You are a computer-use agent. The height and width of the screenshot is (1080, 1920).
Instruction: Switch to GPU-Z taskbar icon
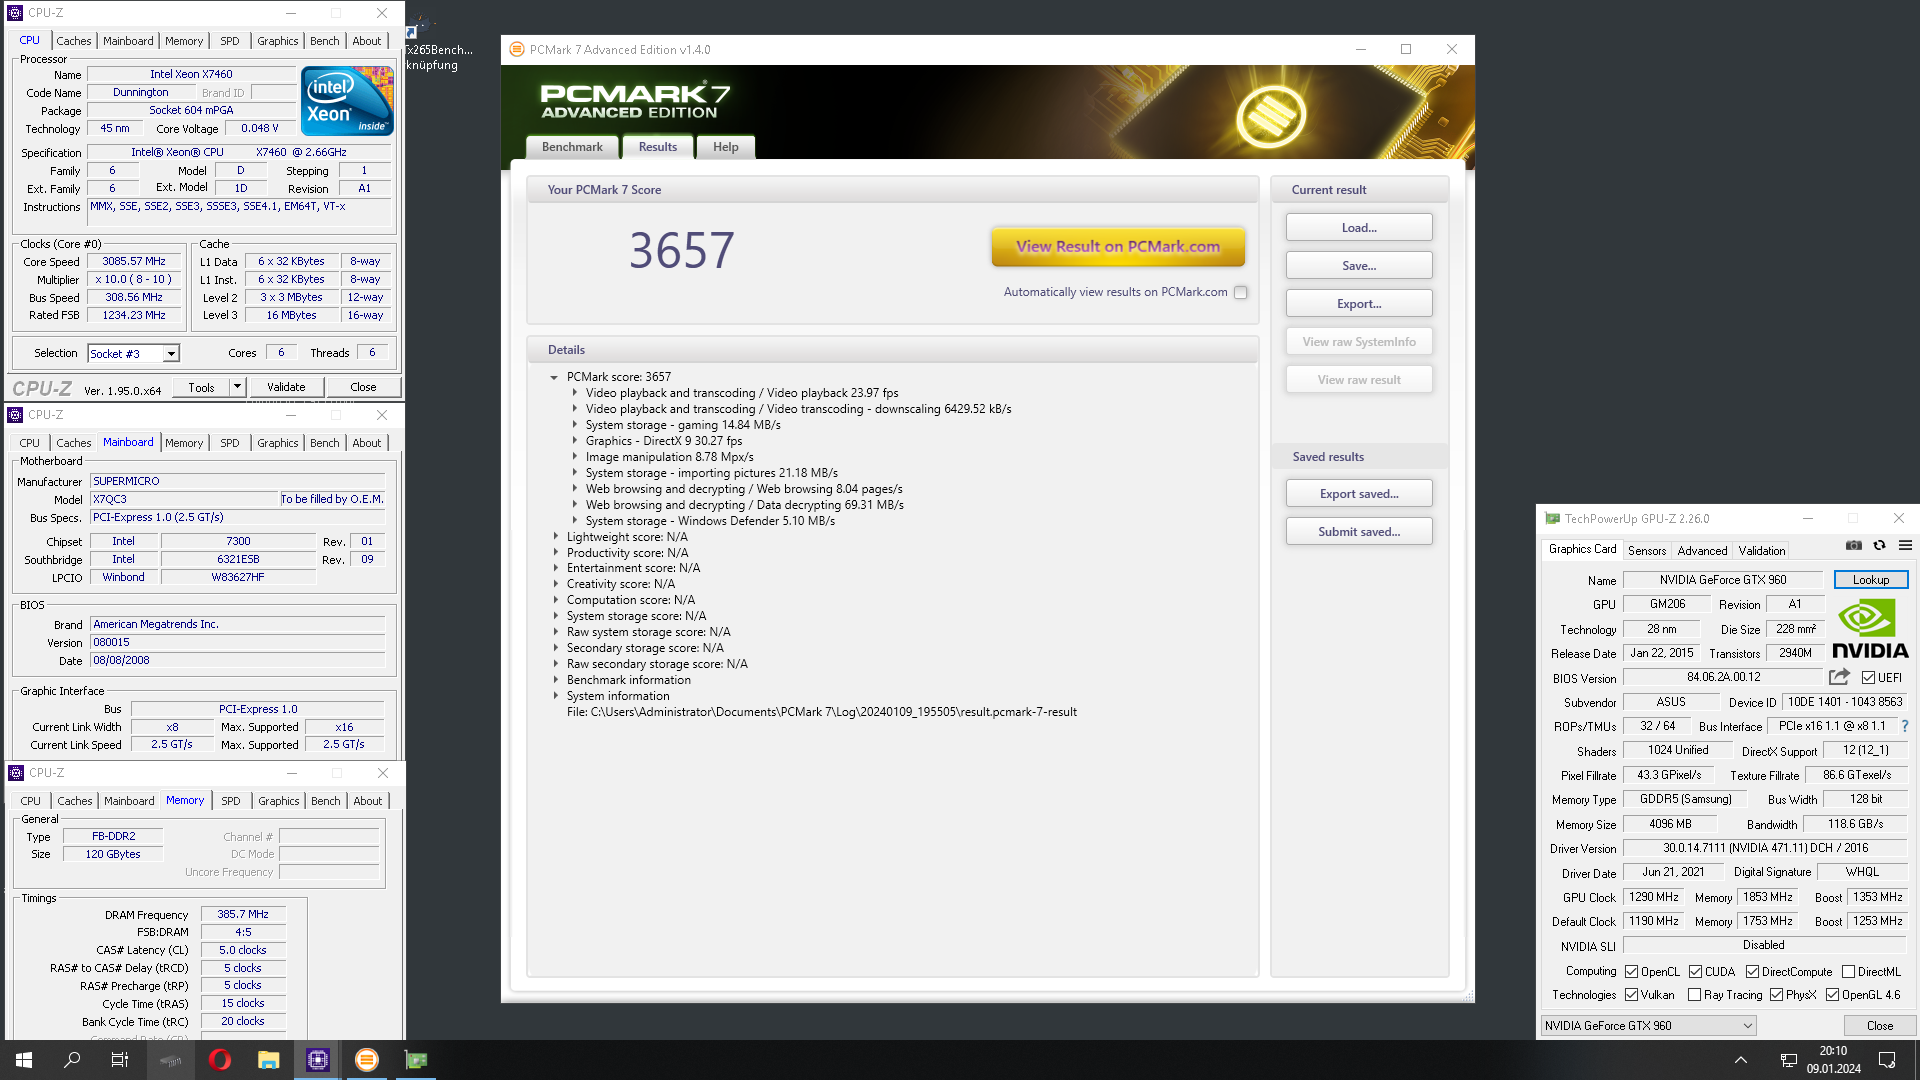(416, 1060)
